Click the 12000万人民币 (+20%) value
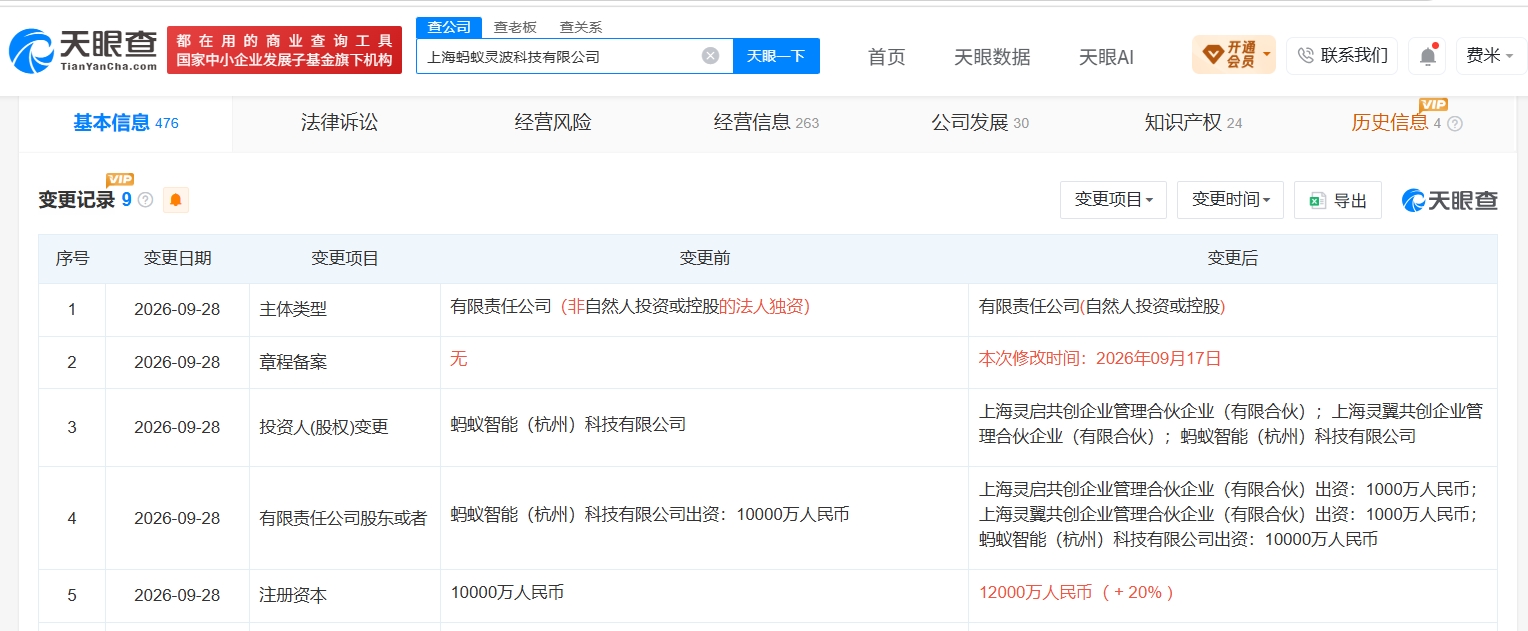1528x631 pixels. [x=1076, y=592]
